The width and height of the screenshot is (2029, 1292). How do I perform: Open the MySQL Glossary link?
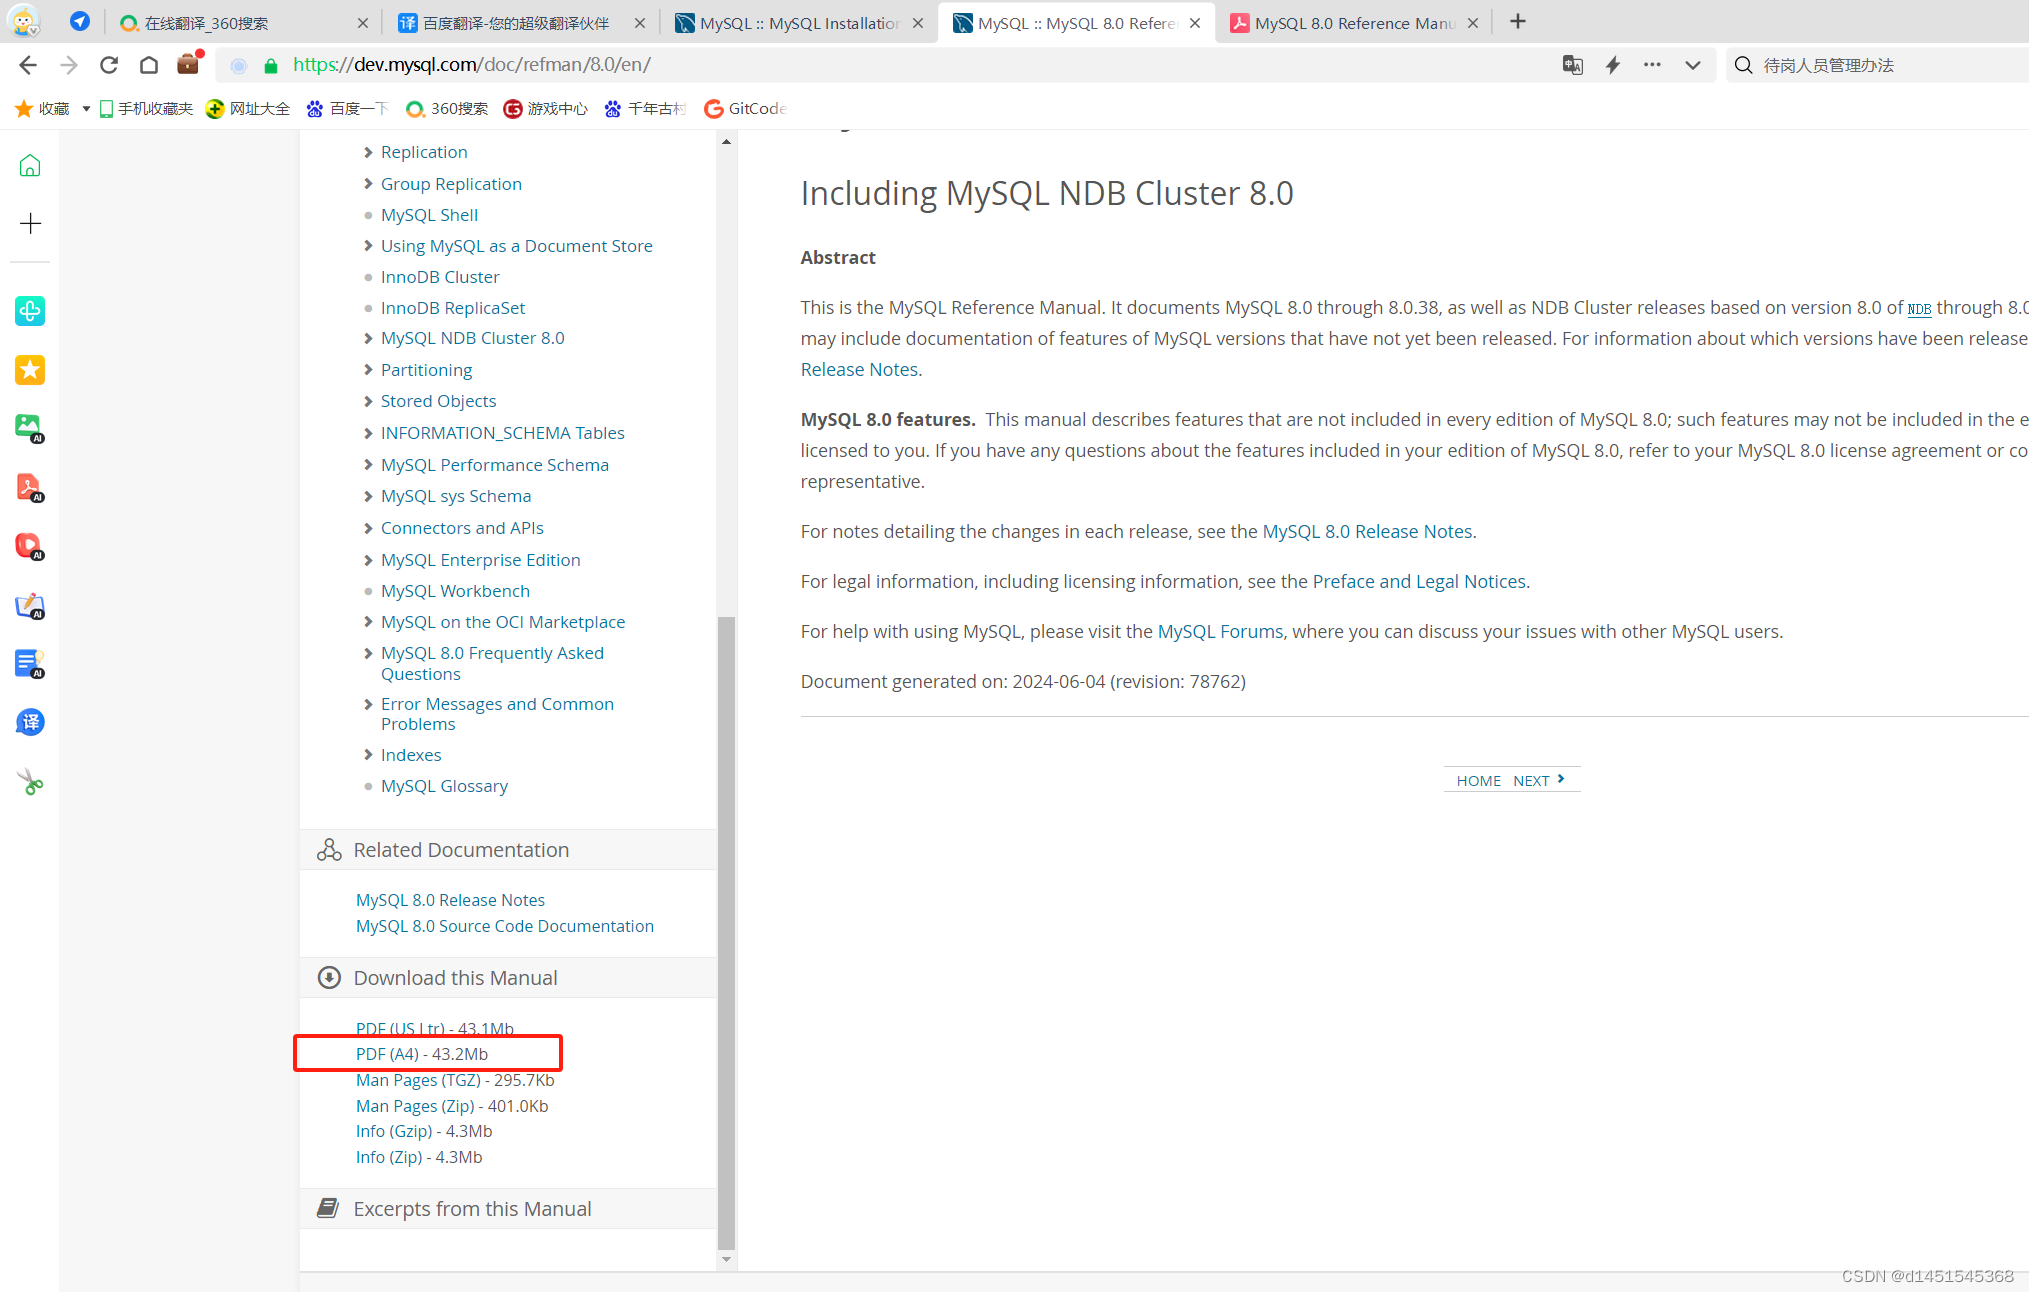(x=444, y=786)
